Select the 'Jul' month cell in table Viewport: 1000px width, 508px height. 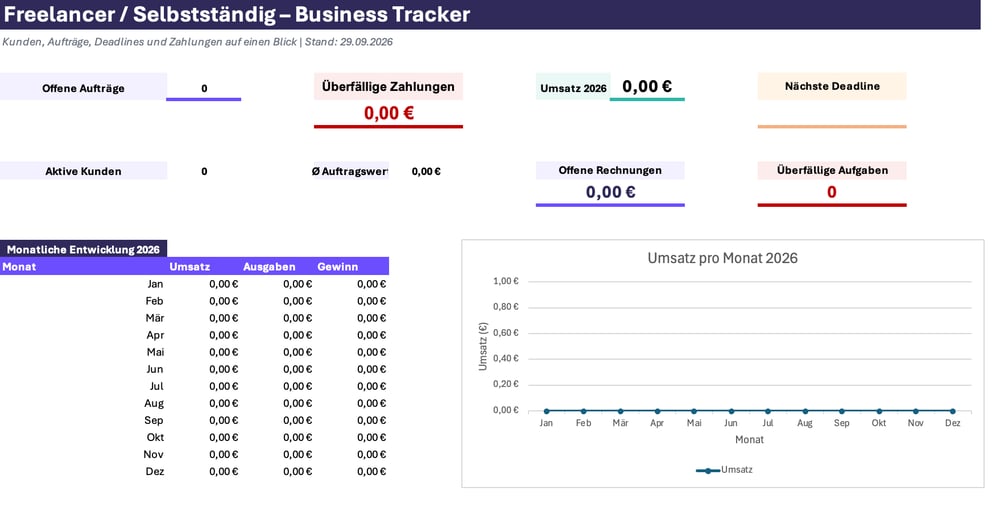click(84, 386)
